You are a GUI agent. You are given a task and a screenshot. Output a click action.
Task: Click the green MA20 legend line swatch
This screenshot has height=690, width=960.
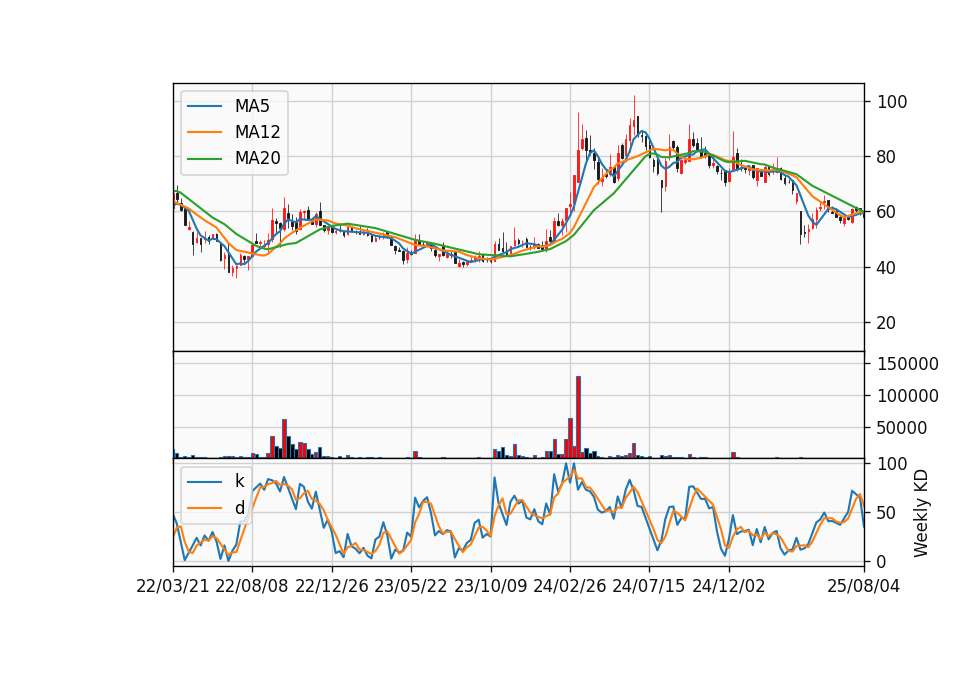pyautogui.click(x=204, y=159)
